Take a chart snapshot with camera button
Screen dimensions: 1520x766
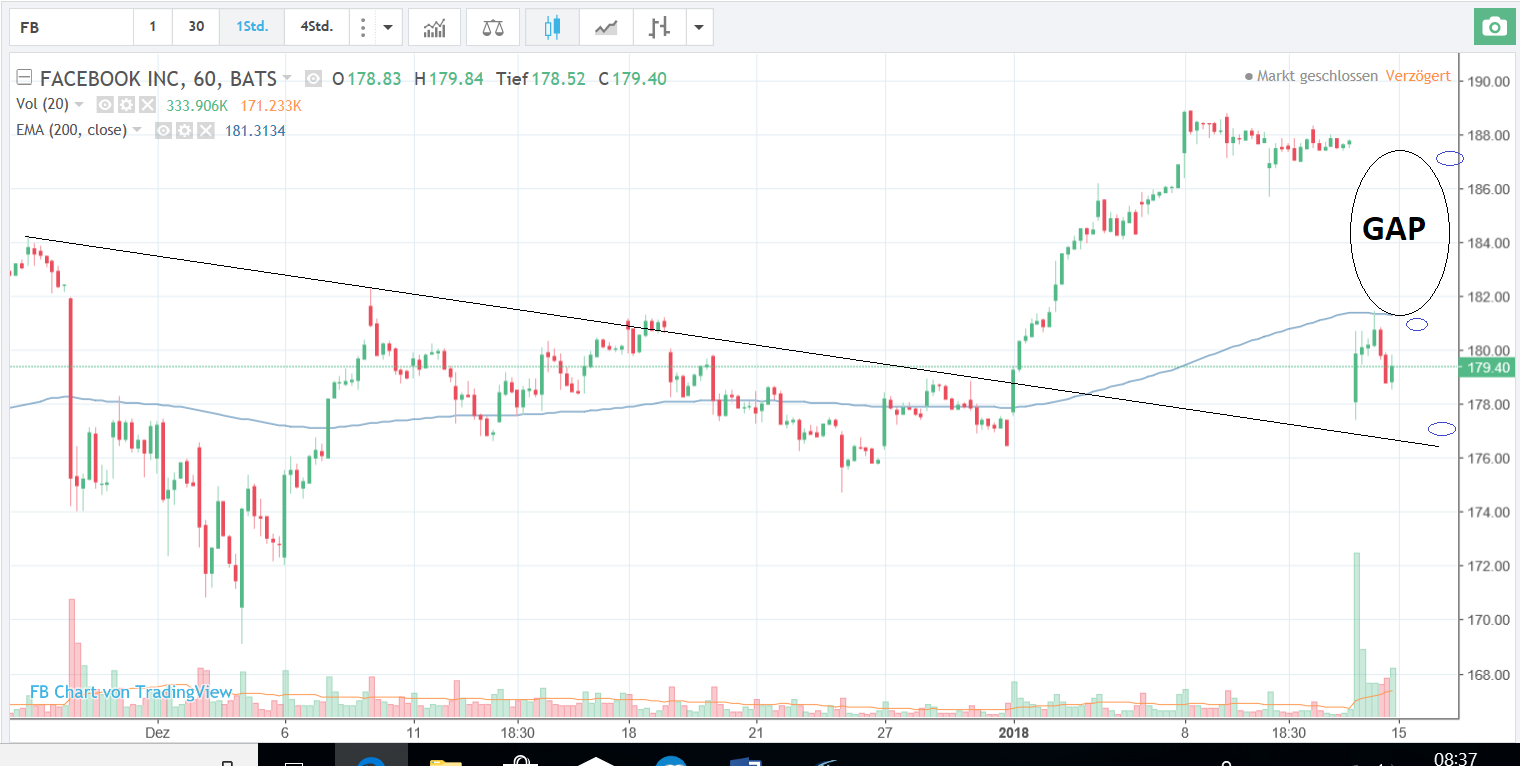click(x=1495, y=27)
